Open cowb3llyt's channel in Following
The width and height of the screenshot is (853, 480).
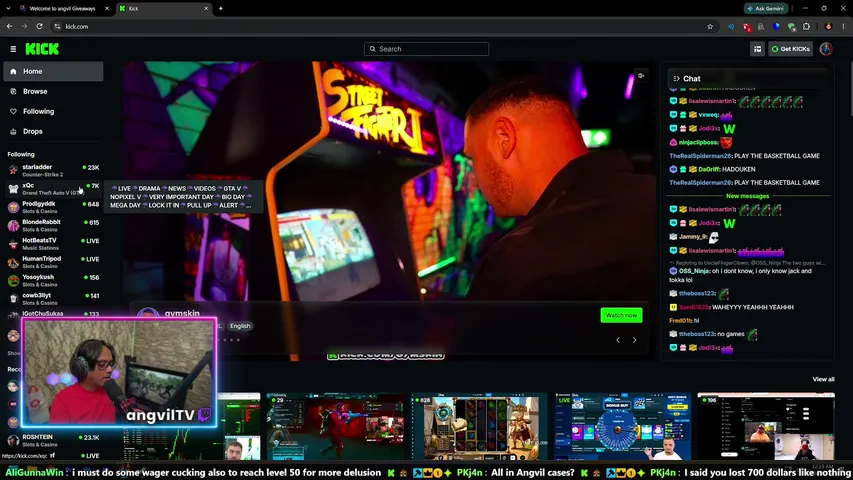coord(53,299)
